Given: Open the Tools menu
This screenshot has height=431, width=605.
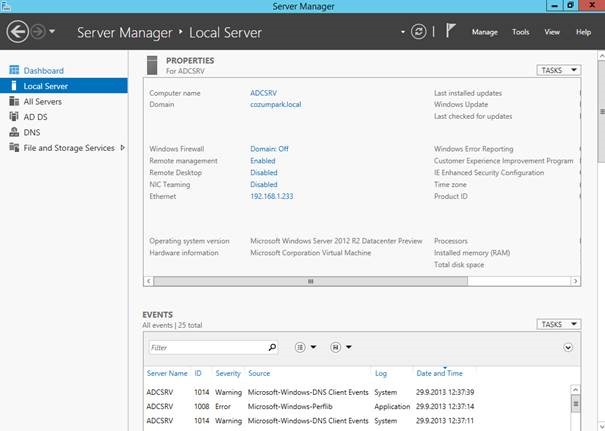Looking at the screenshot, I should coord(521,32).
